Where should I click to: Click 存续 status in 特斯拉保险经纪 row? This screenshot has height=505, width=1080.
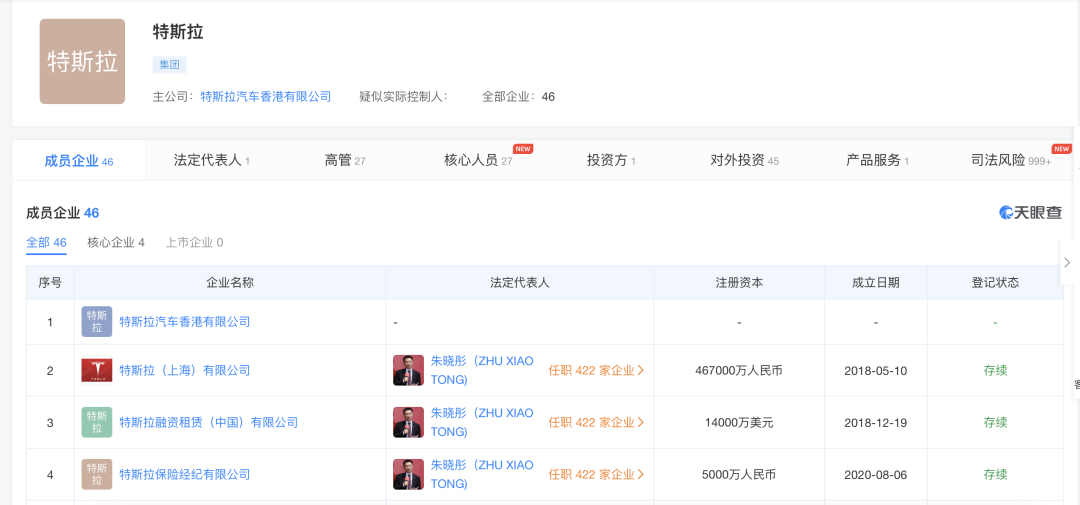click(995, 474)
